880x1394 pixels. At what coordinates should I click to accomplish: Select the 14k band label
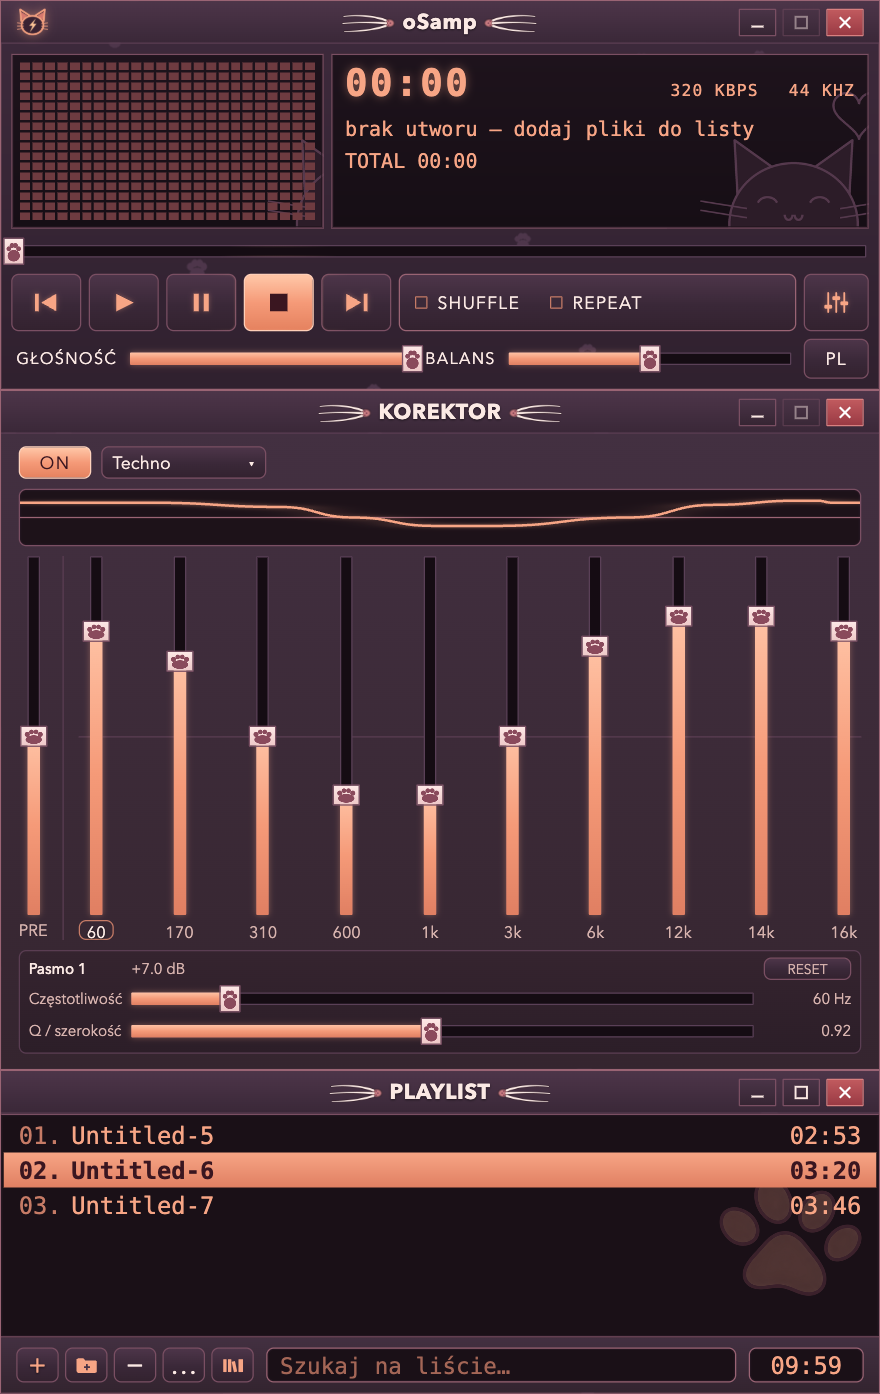[761, 932]
